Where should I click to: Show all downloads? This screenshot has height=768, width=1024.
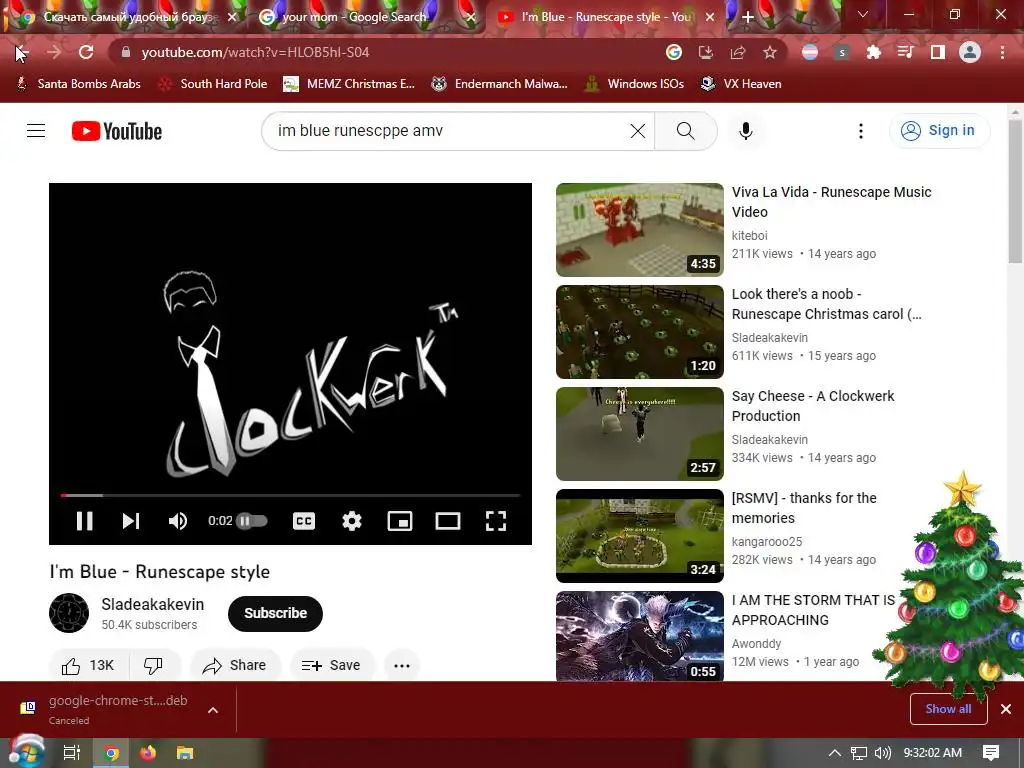point(948,709)
